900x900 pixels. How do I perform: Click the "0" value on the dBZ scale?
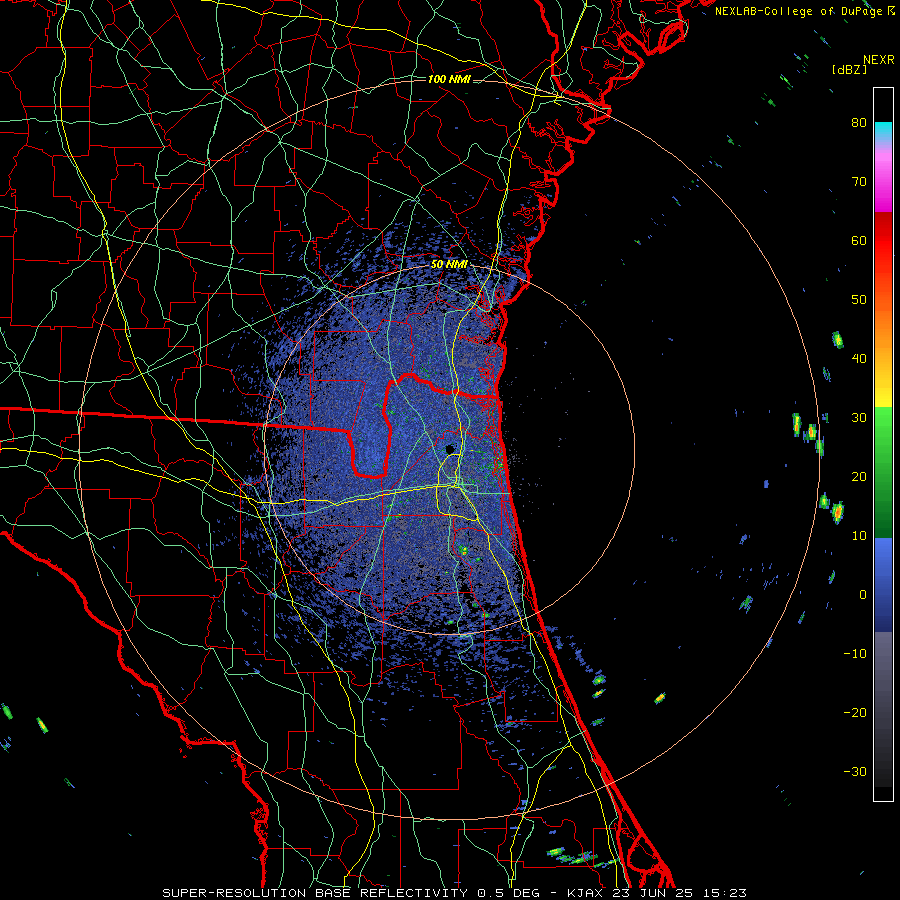tap(863, 595)
